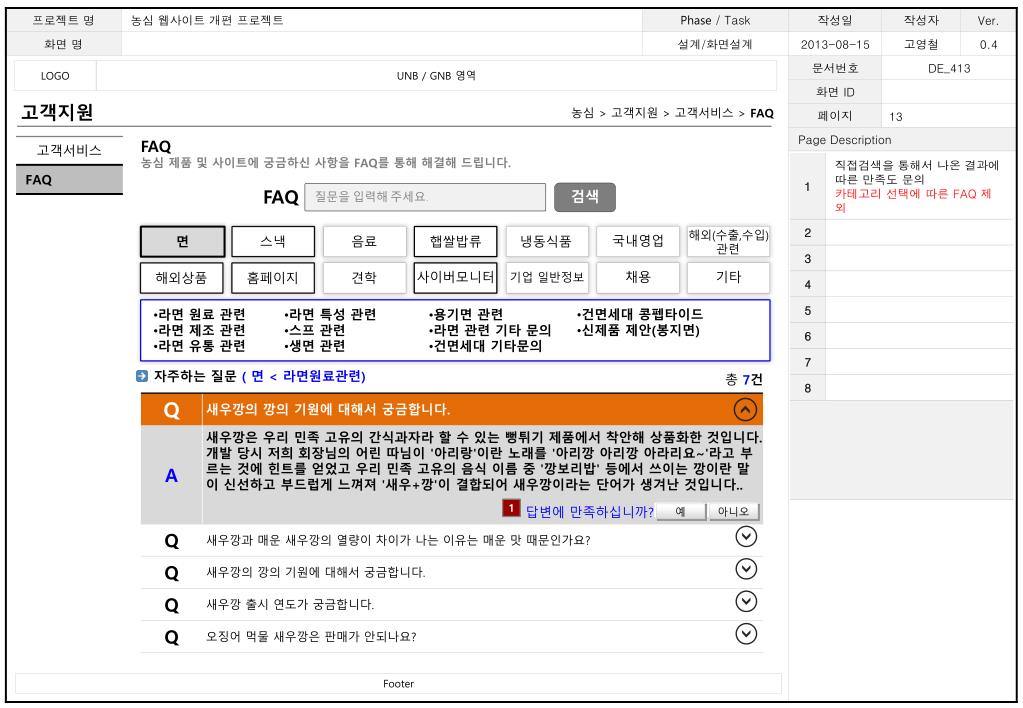The height and width of the screenshot is (708, 1023).
Task: Open 라면 제조 관련 subcategory
Action: (x=200, y=330)
